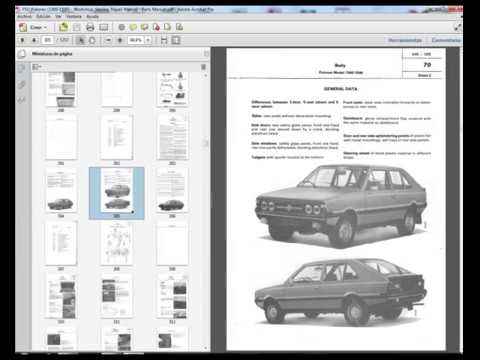Image resolution: width=480 pixels, height=360 pixels.
Task: Click the top car front-view image
Action: (x=341, y=207)
